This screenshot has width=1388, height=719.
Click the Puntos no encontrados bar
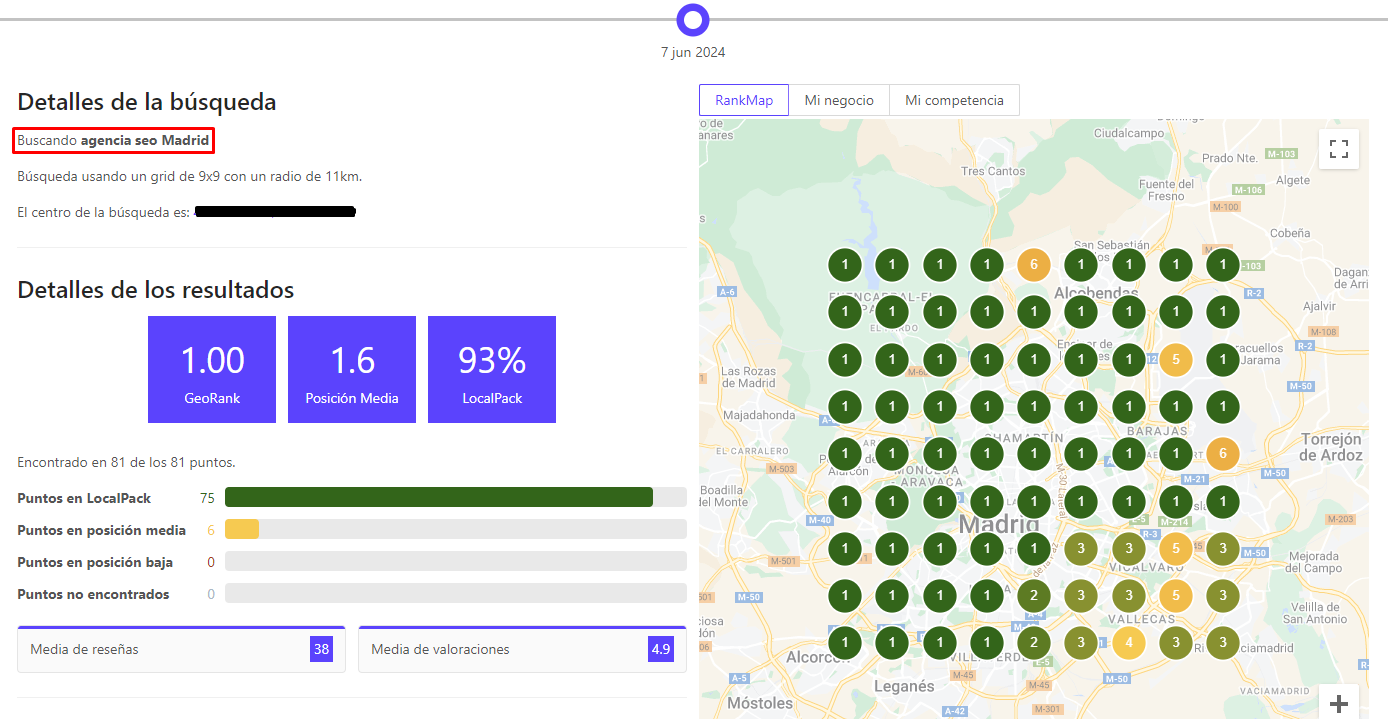click(456, 594)
